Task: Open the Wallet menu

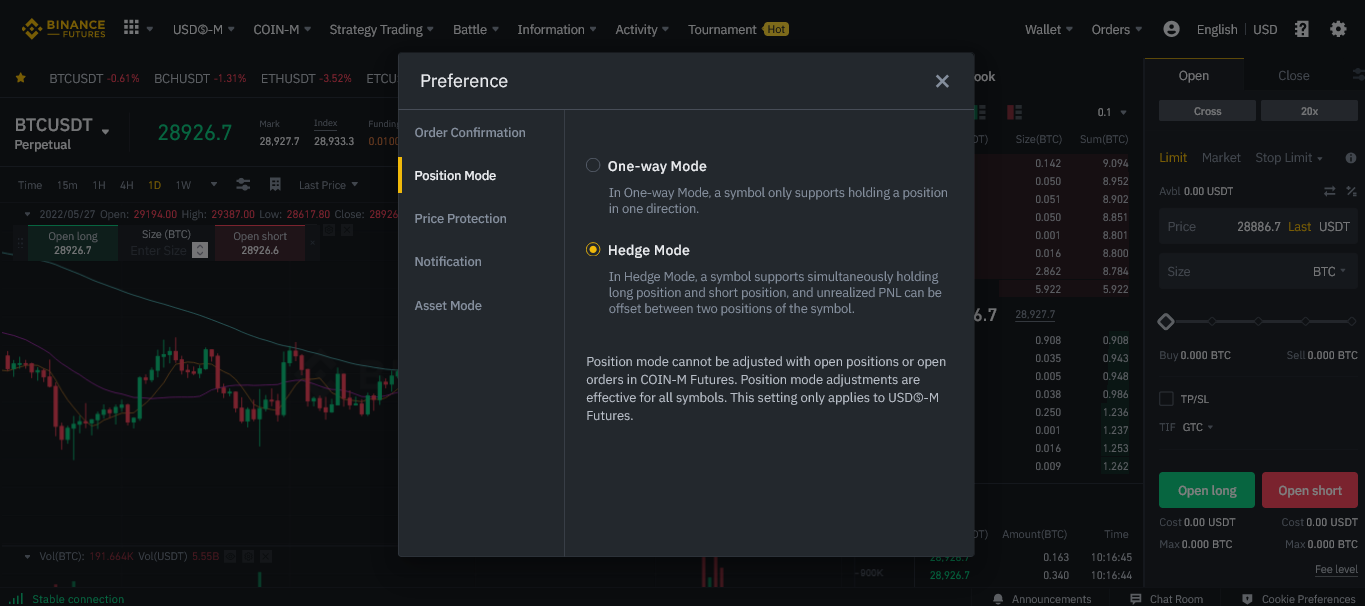Action: tap(1049, 29)
